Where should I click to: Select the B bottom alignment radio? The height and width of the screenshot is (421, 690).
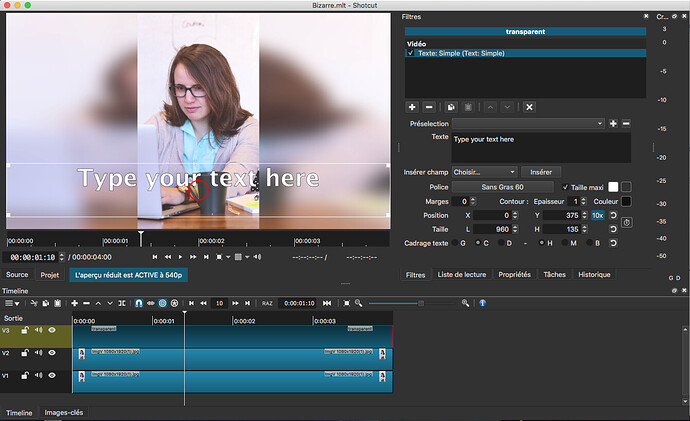(x=590, y=243)
